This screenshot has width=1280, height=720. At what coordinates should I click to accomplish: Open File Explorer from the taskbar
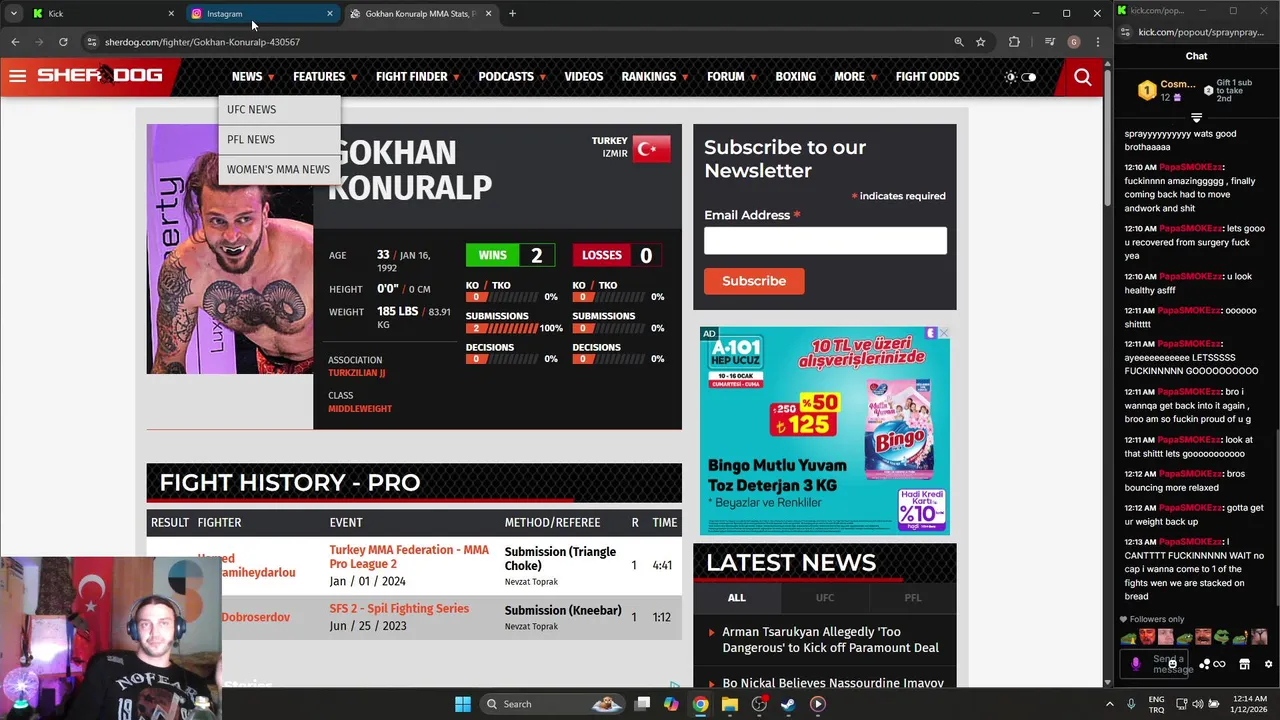pos(730,704)
